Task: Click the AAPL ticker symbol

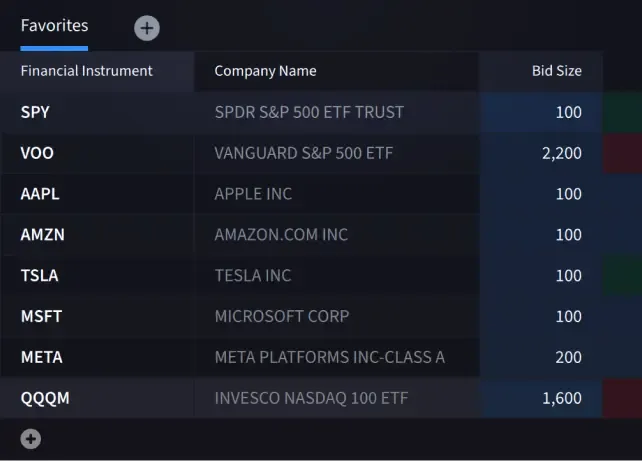Action: (39, 194)
